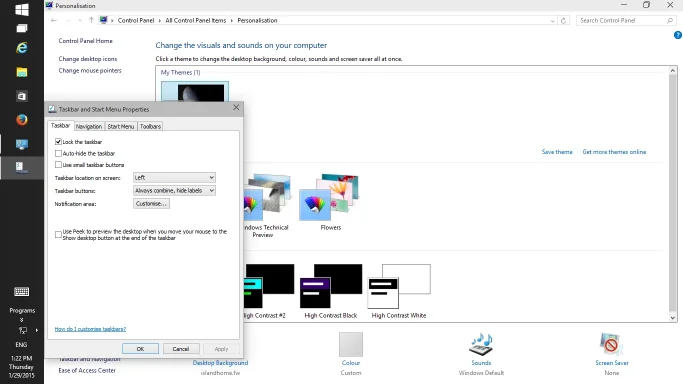Open the Windows Start button
Image resolution: width=683 pixels, height=384 pixels.
pos(21,9)
